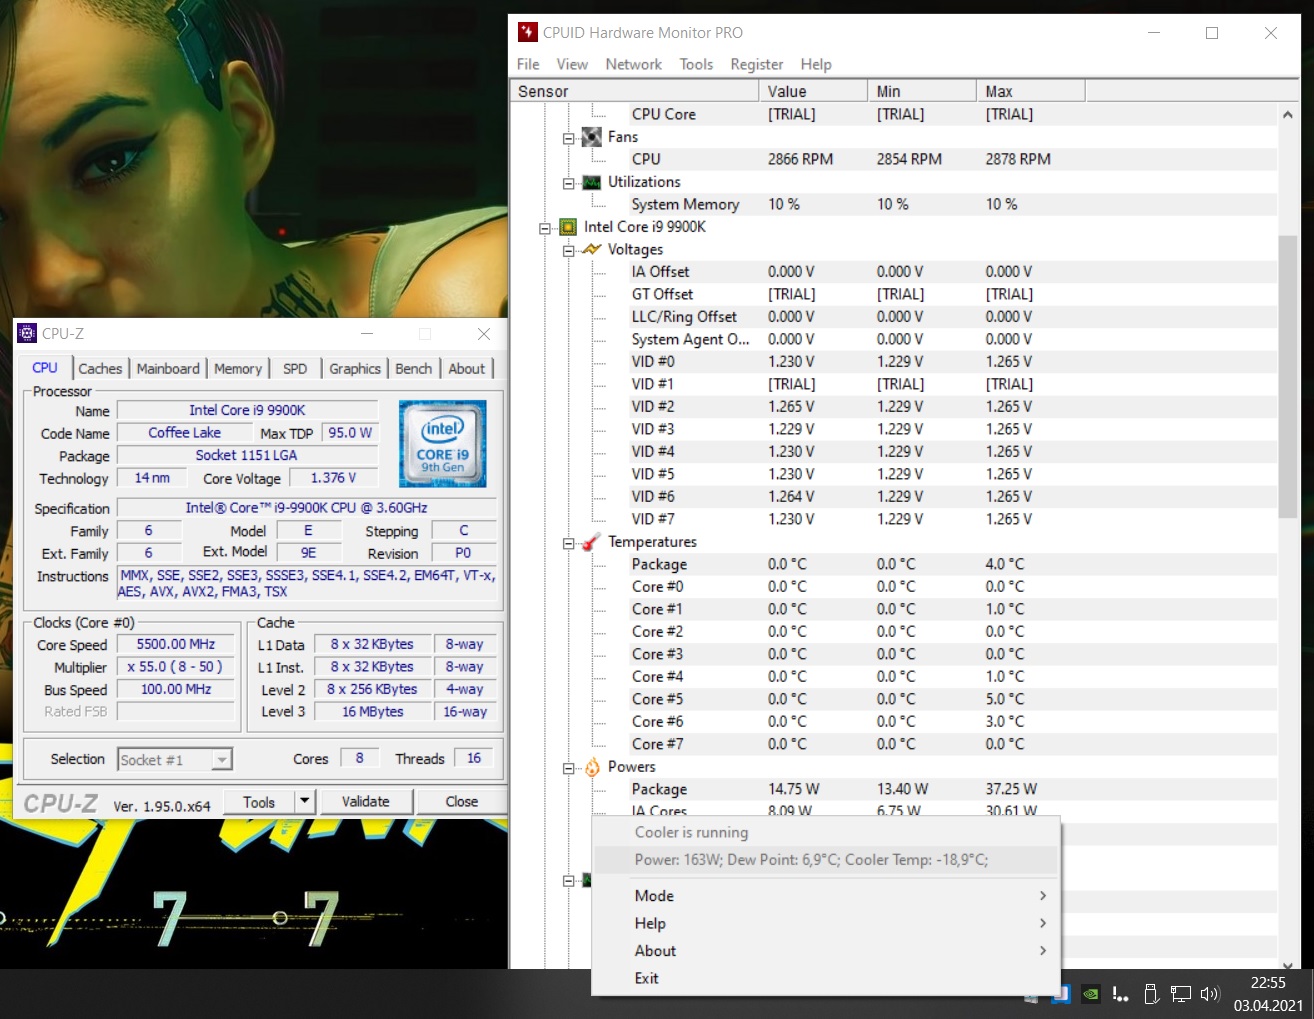
Task: Open About submenu in cooler tray menu
Action: [826, 951]
